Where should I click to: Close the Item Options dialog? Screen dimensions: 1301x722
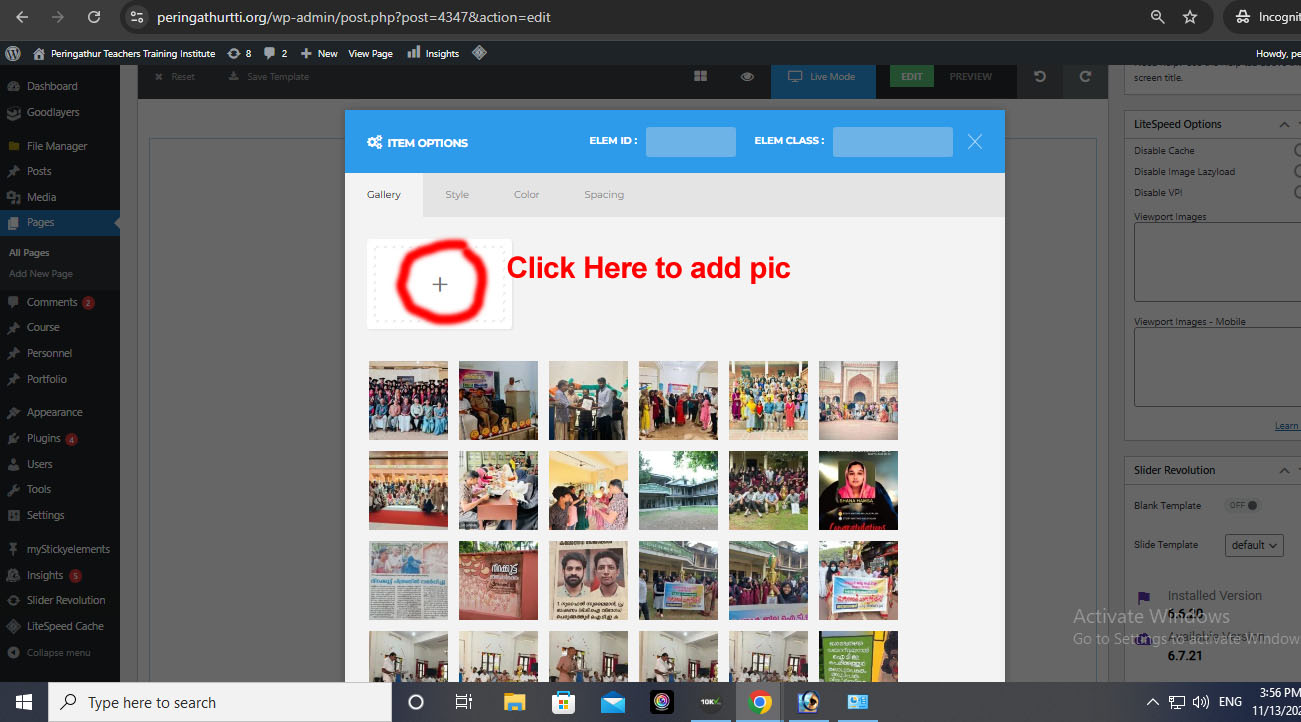pyautogui.click(x=975, y=142)
